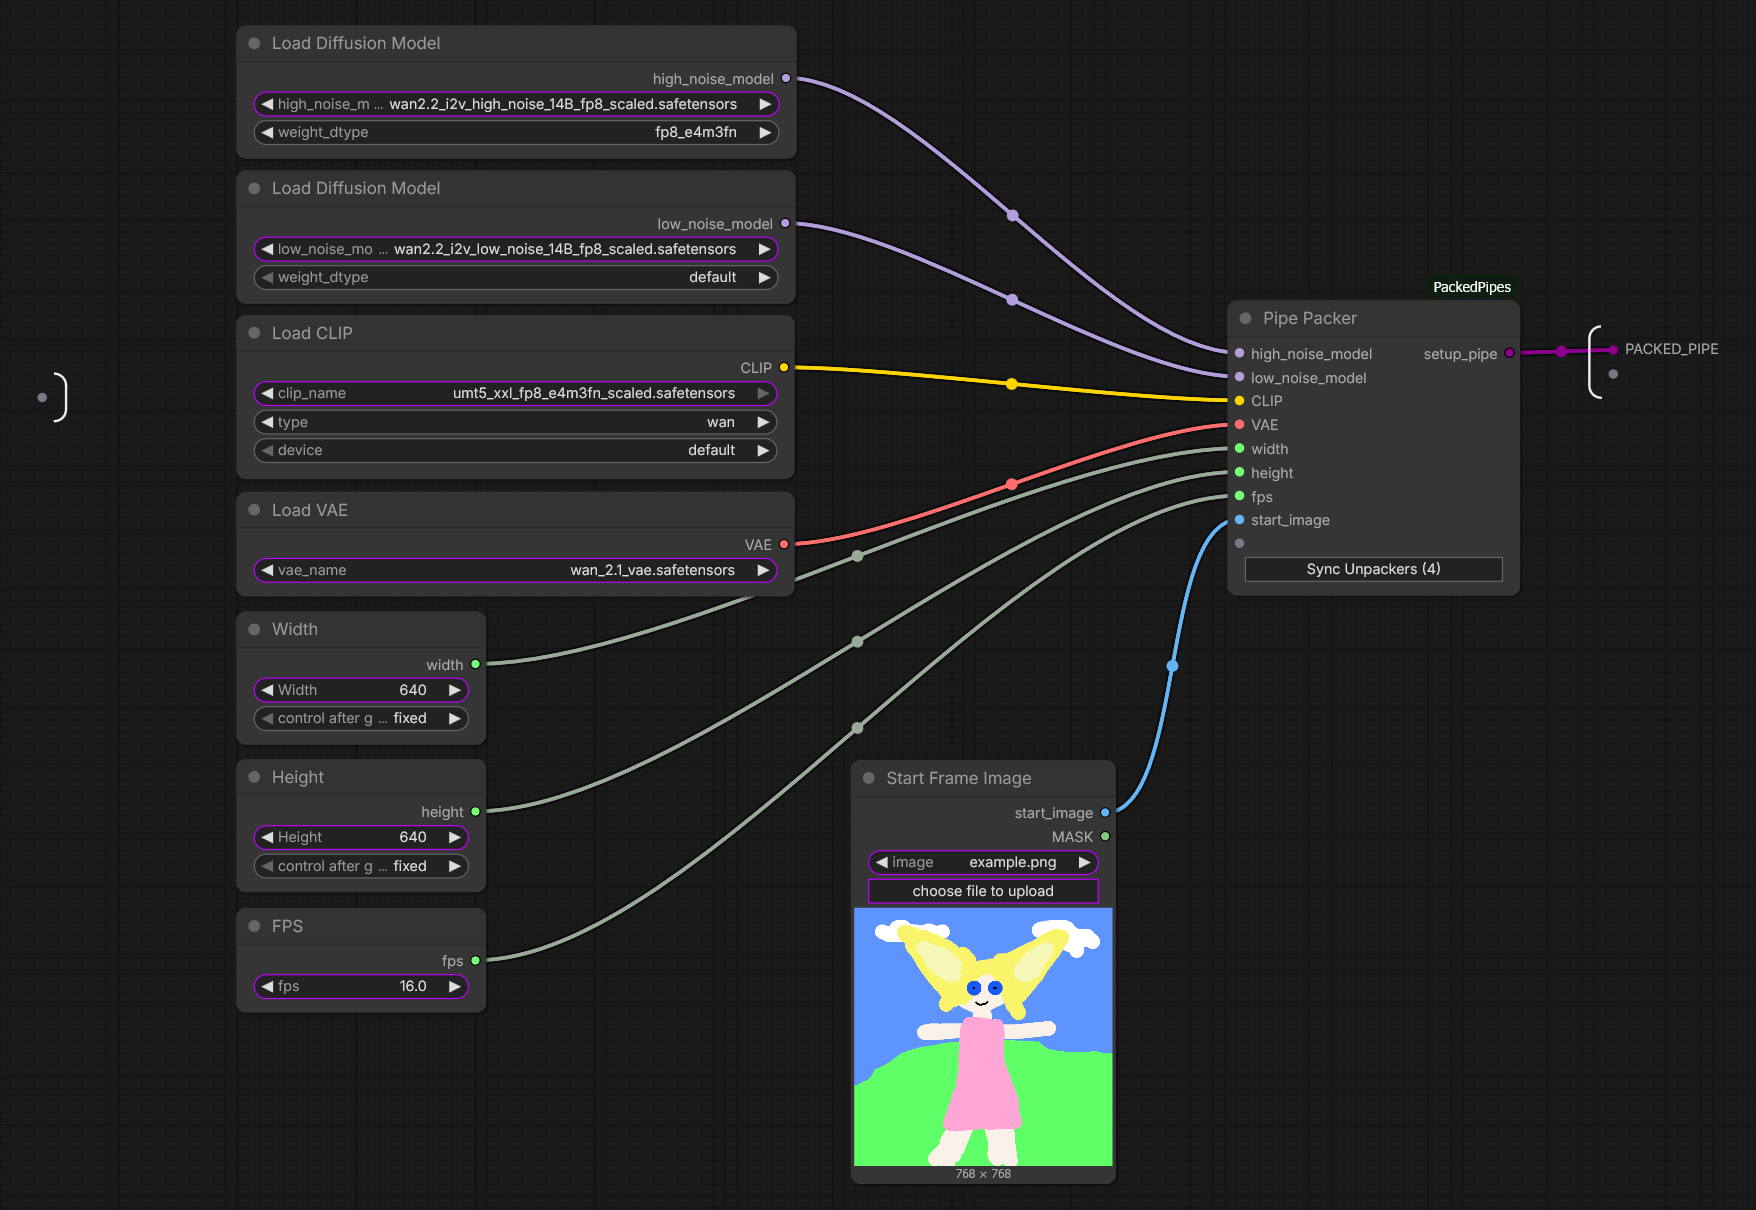Increase fps value with right arrow
Image resolution: width=1756 pixels, height=1210 pixels.
[455, 986]
